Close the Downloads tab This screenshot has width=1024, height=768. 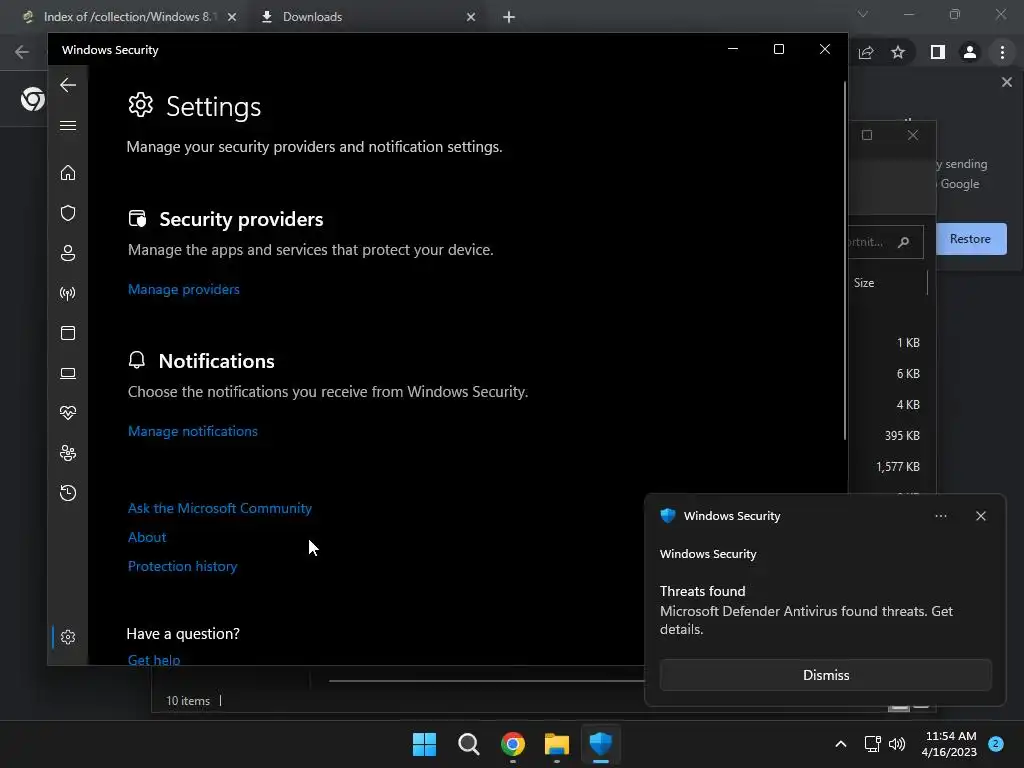pos(471,17)
